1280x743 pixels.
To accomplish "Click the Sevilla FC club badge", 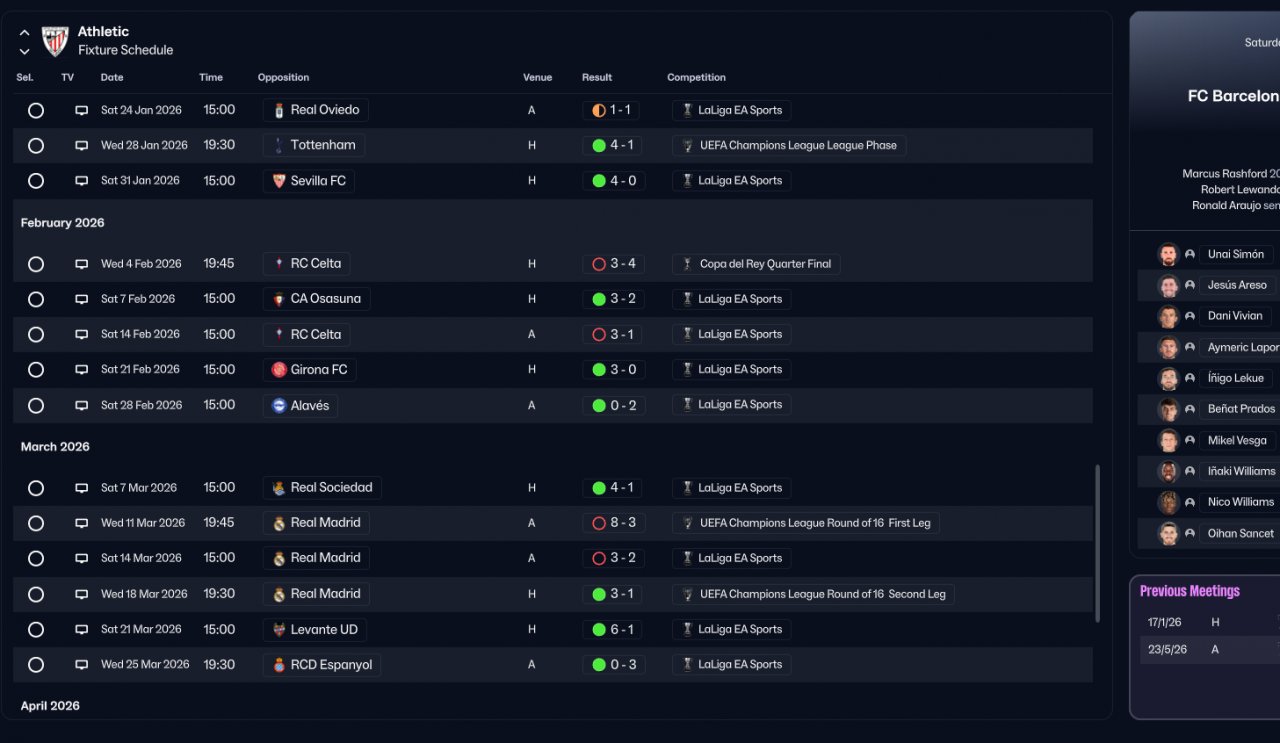I will 279,181.
